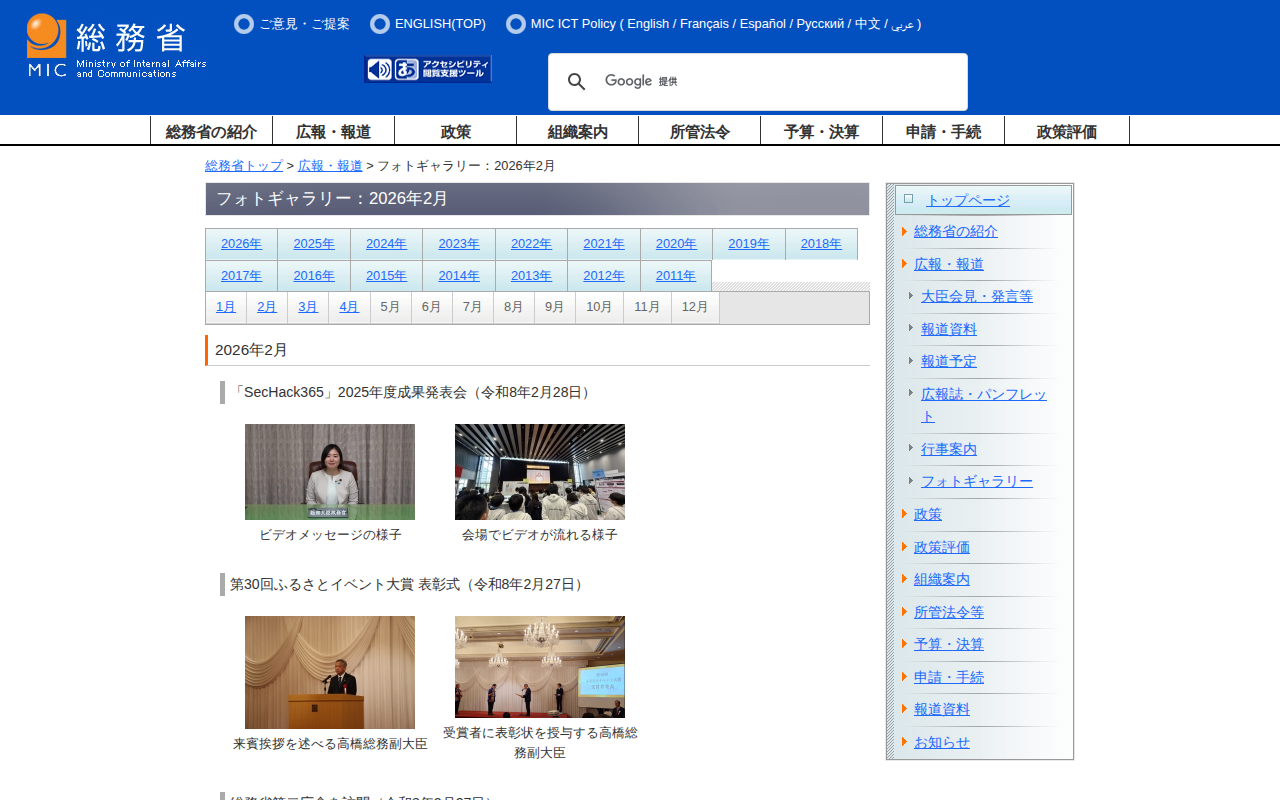Open sidebar 政策評価 link
Viewport: 1280px width, 800px height.
[x=942, y=548]
